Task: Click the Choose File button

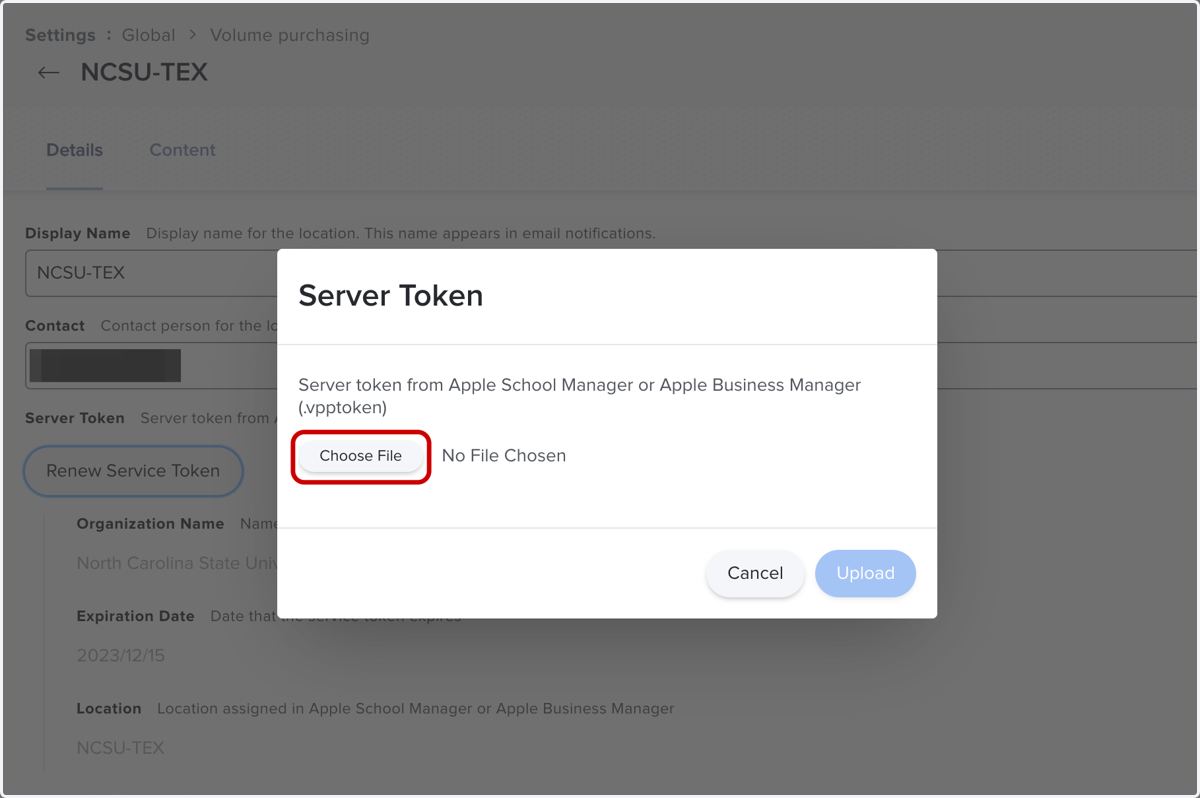Action: [x=361, y=456]
